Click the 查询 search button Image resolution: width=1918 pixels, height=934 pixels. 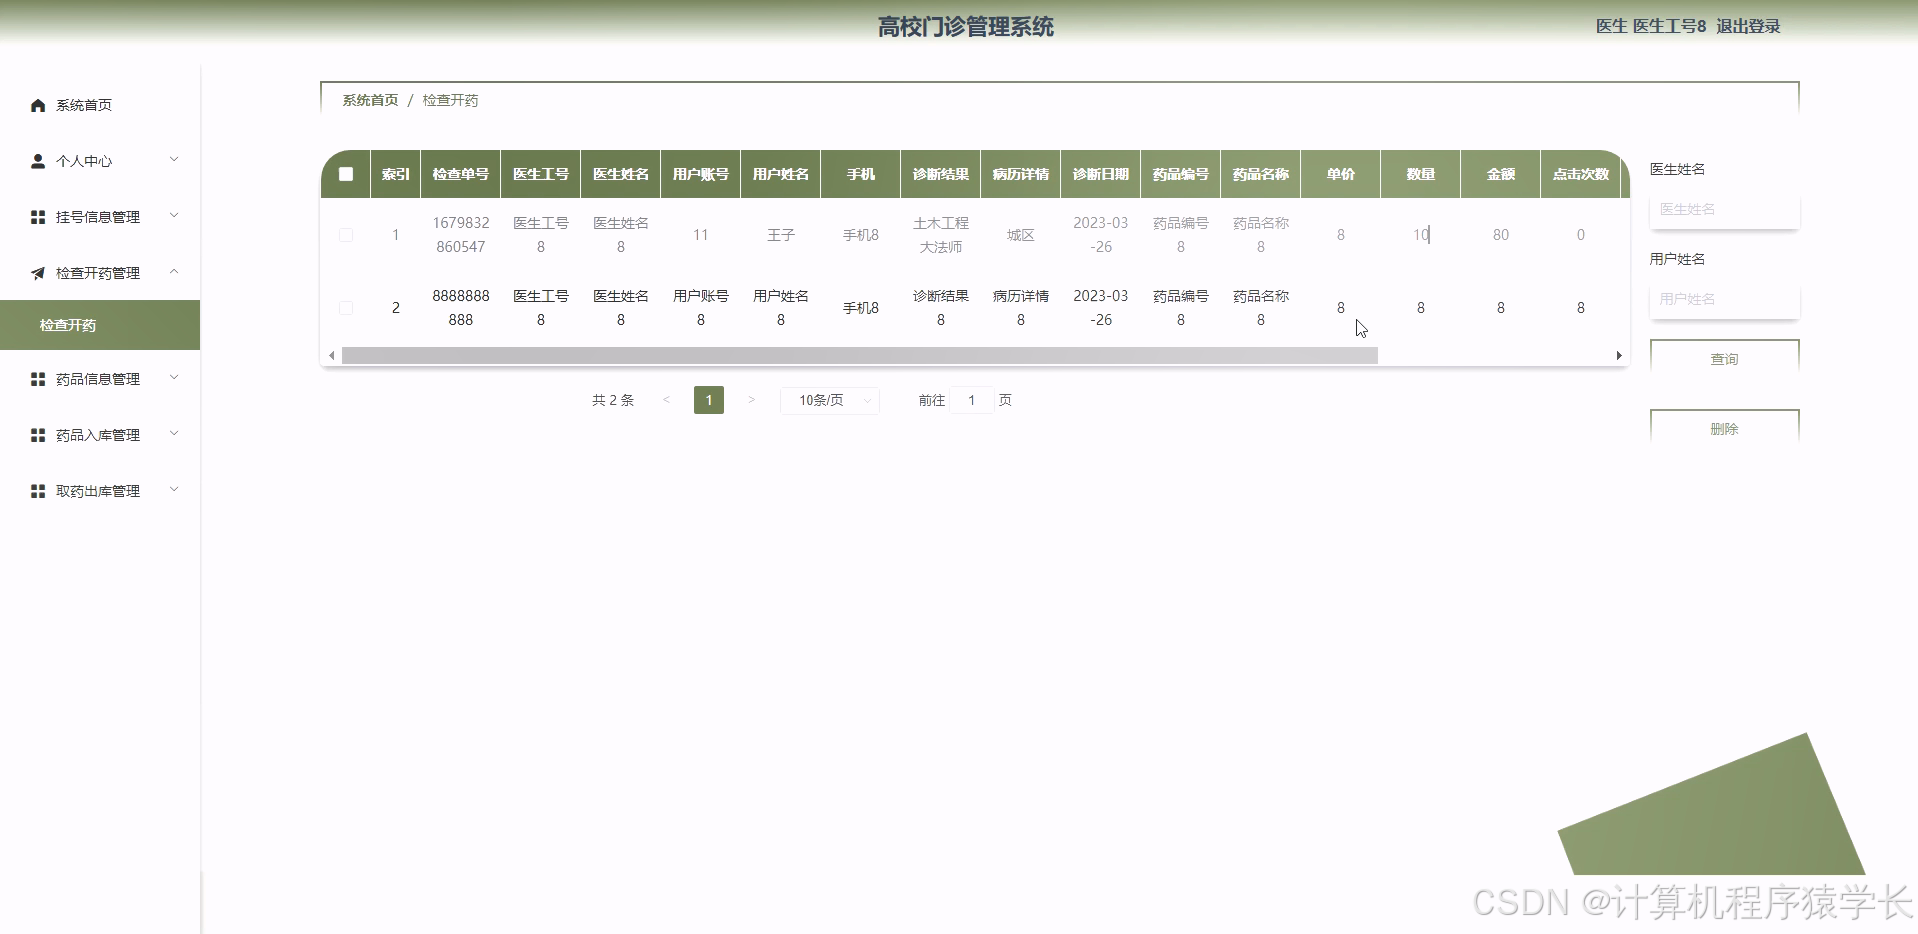pyautogui.click(x=1724, y=359)
